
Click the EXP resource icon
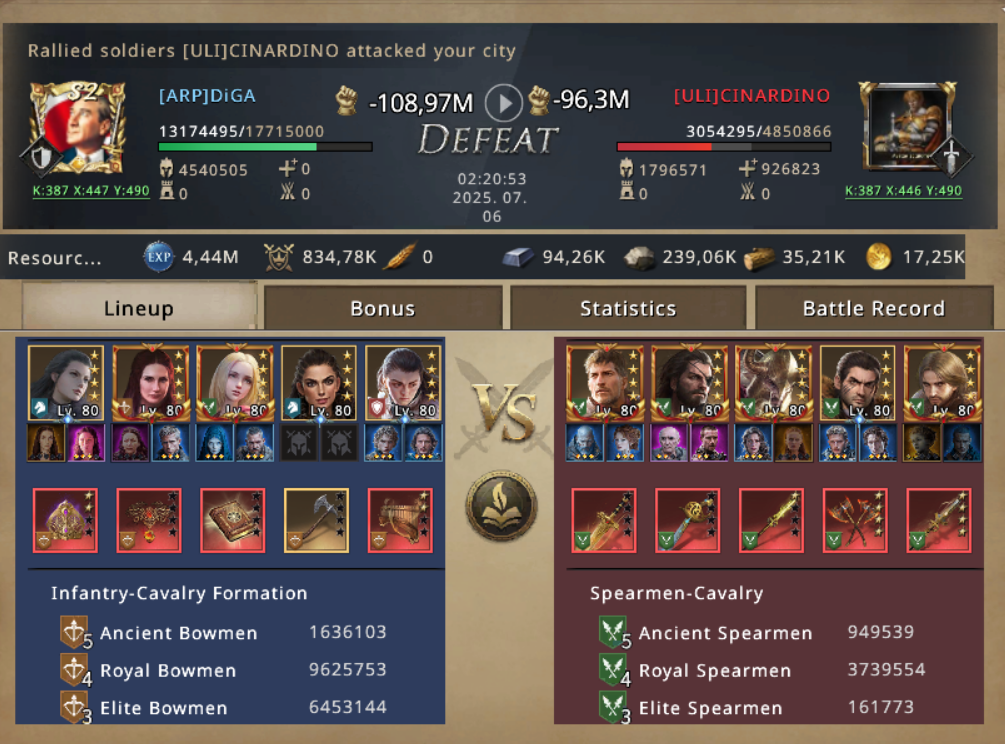(158, 257)
